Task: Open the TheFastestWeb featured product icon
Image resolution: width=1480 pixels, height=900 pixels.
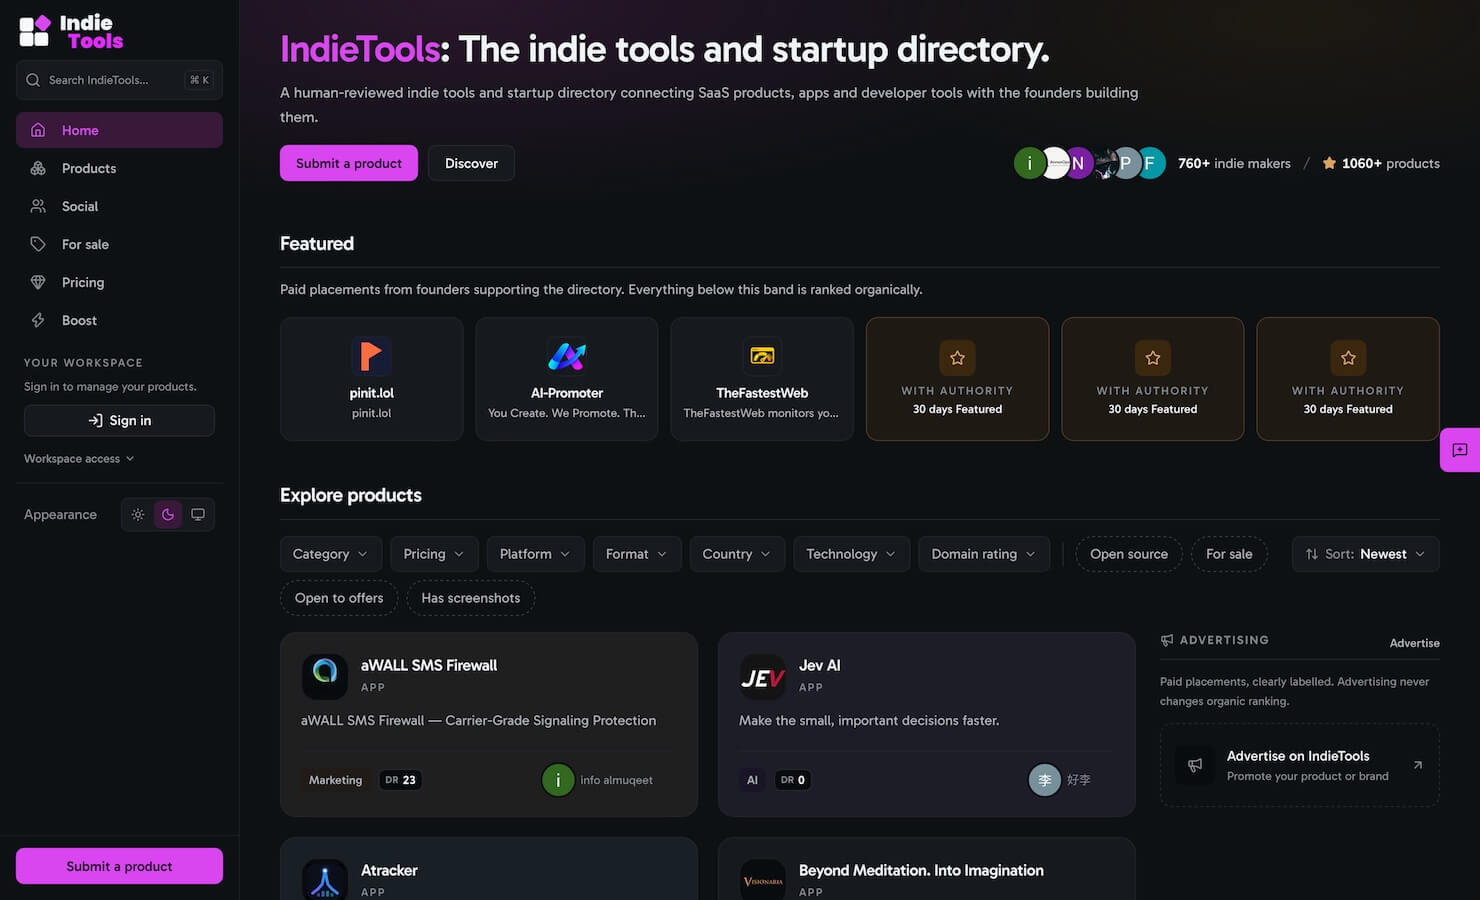Action: (x=762, y=356)
